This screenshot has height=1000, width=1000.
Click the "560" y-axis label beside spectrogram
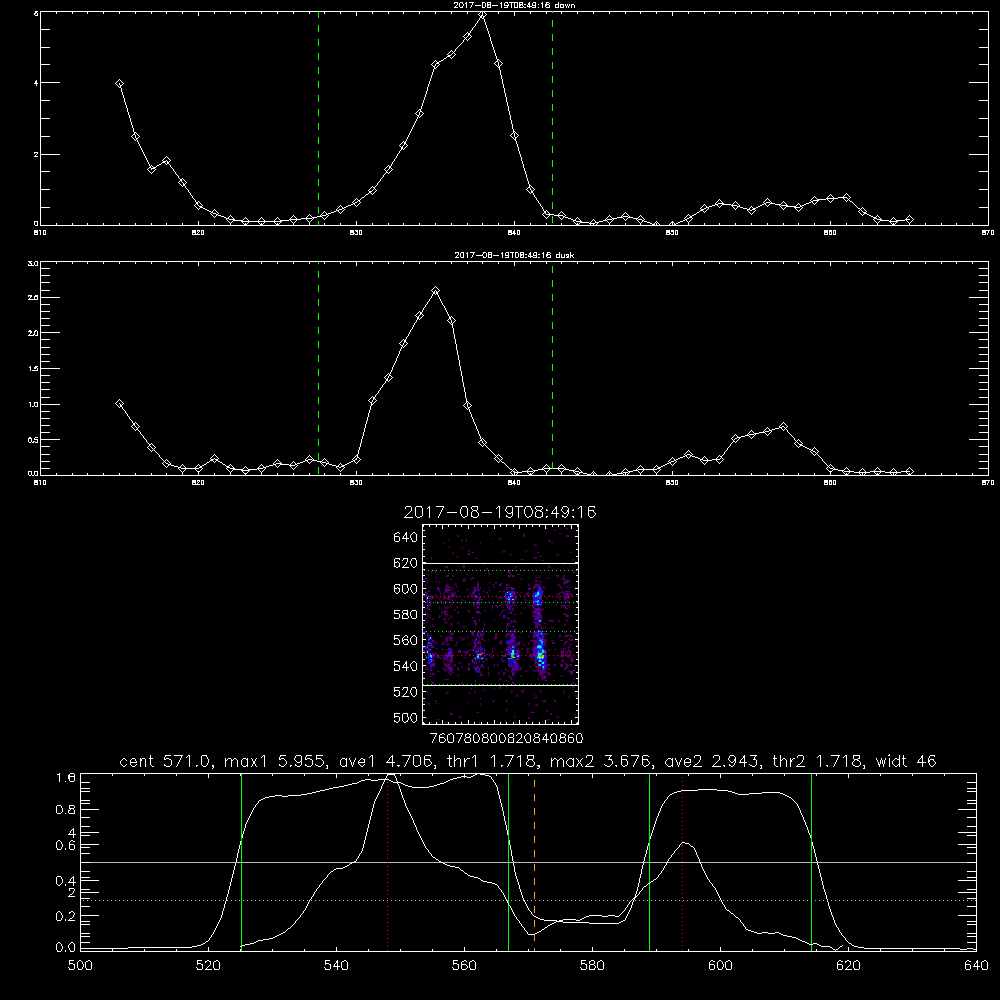tap(405, 640)
